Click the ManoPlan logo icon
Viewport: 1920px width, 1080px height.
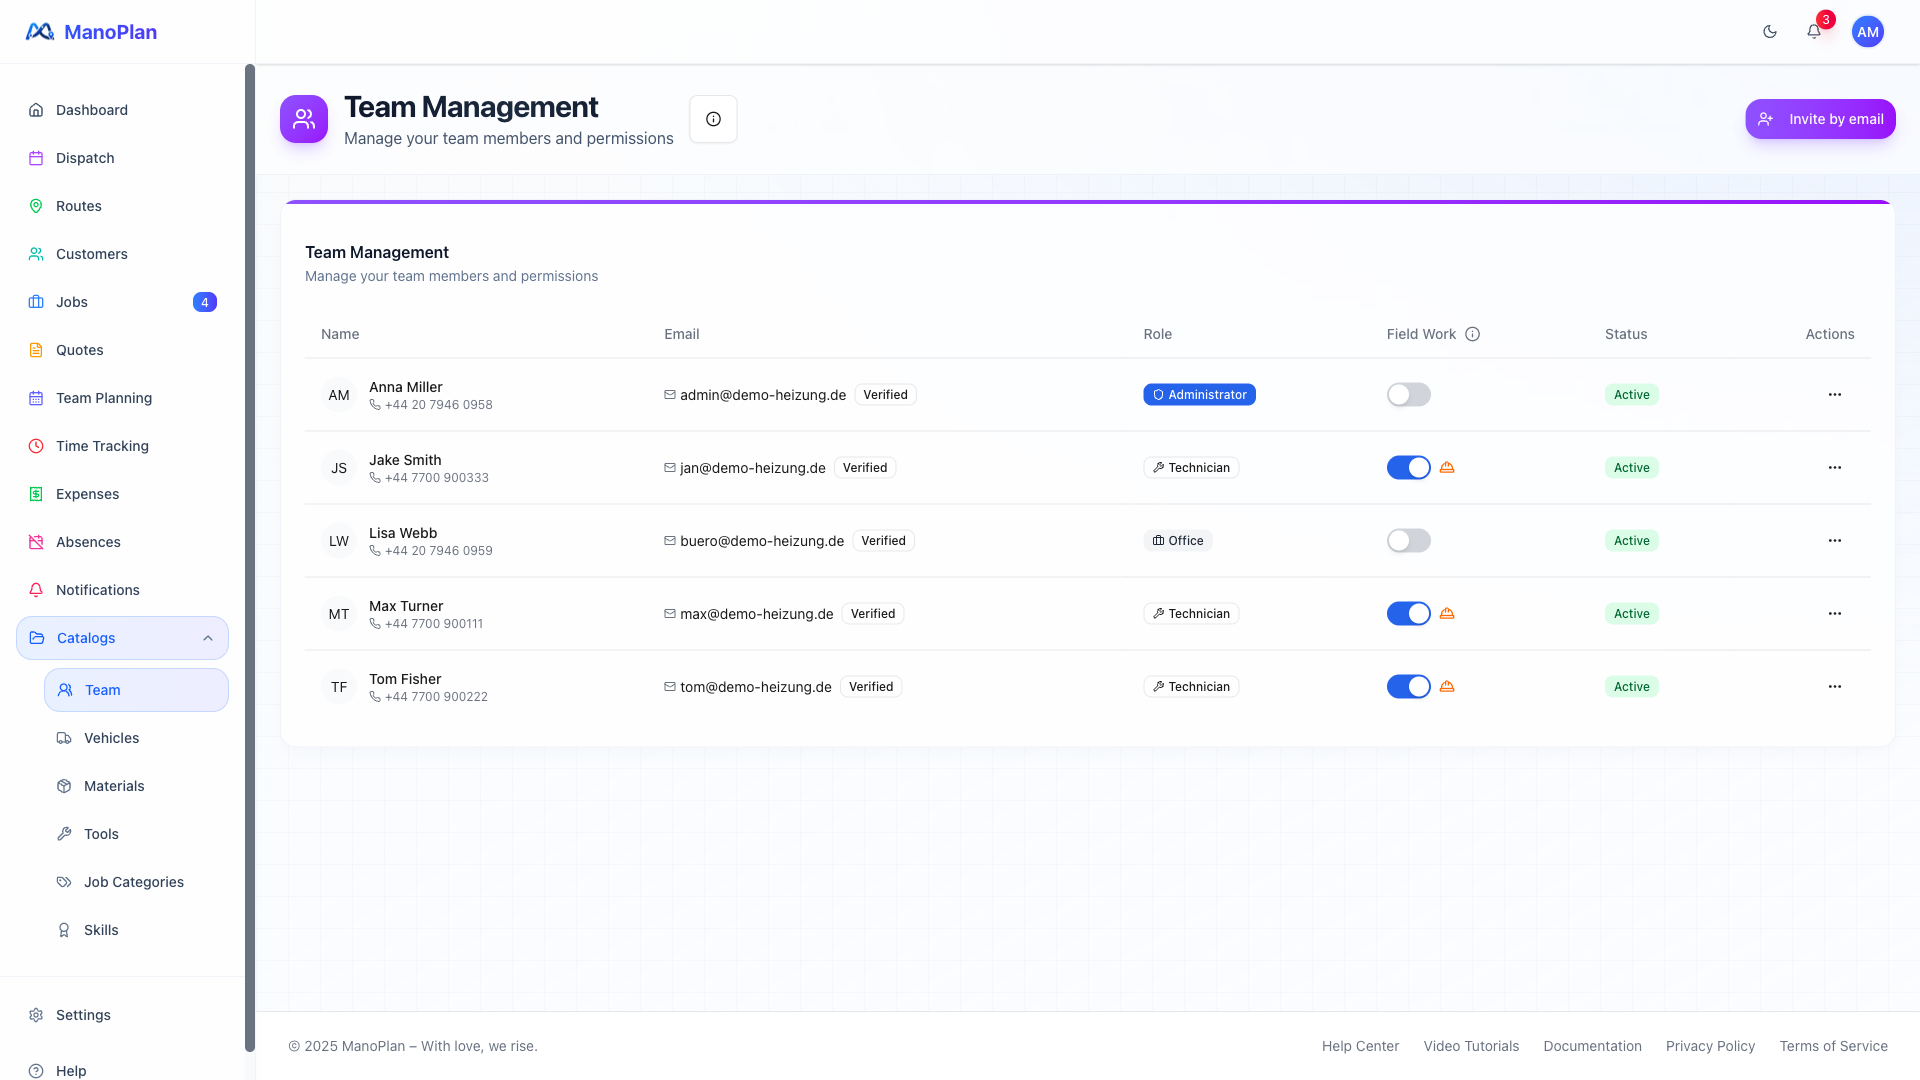tap(40, 32)
